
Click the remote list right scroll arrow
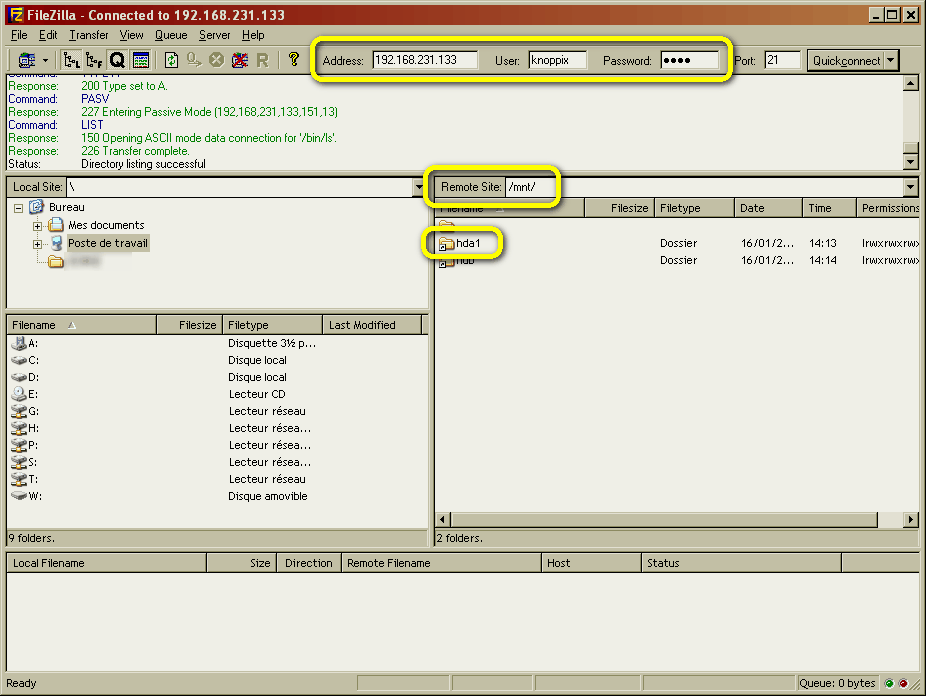[x=911, y=519]
